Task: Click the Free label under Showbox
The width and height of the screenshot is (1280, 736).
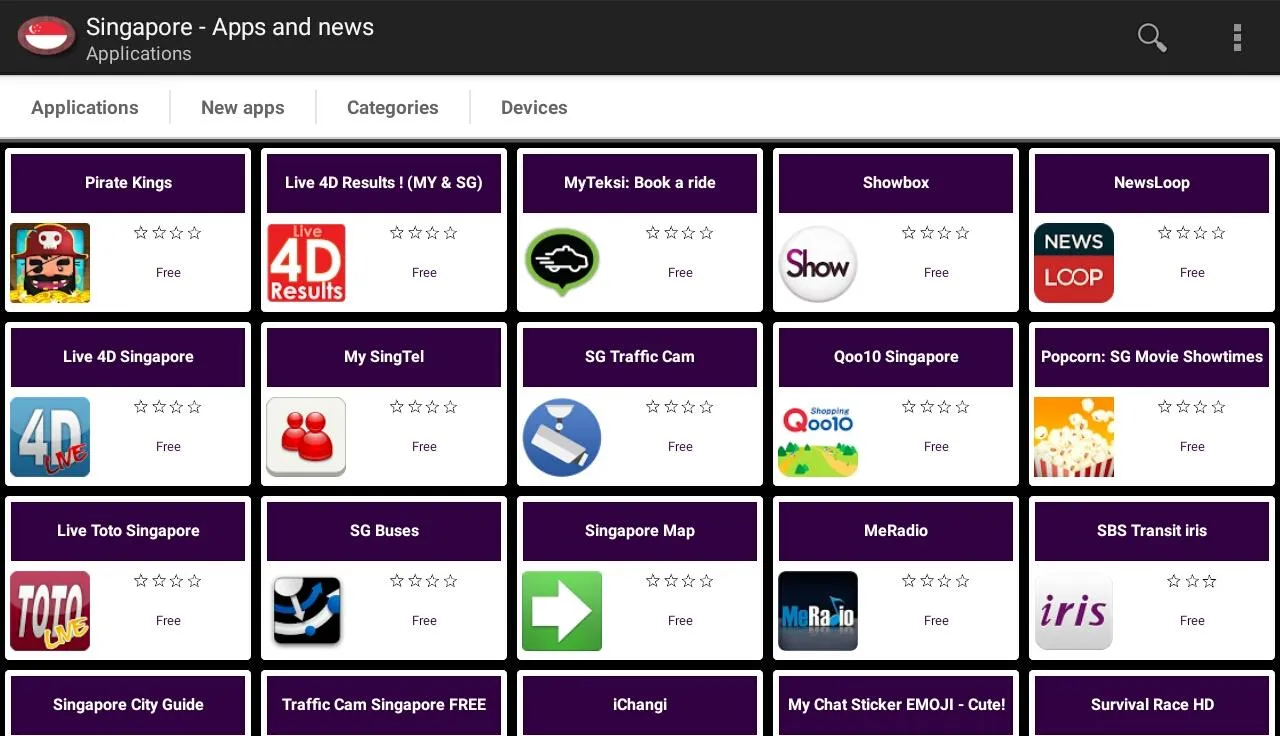Action: [x=936, y=272]
